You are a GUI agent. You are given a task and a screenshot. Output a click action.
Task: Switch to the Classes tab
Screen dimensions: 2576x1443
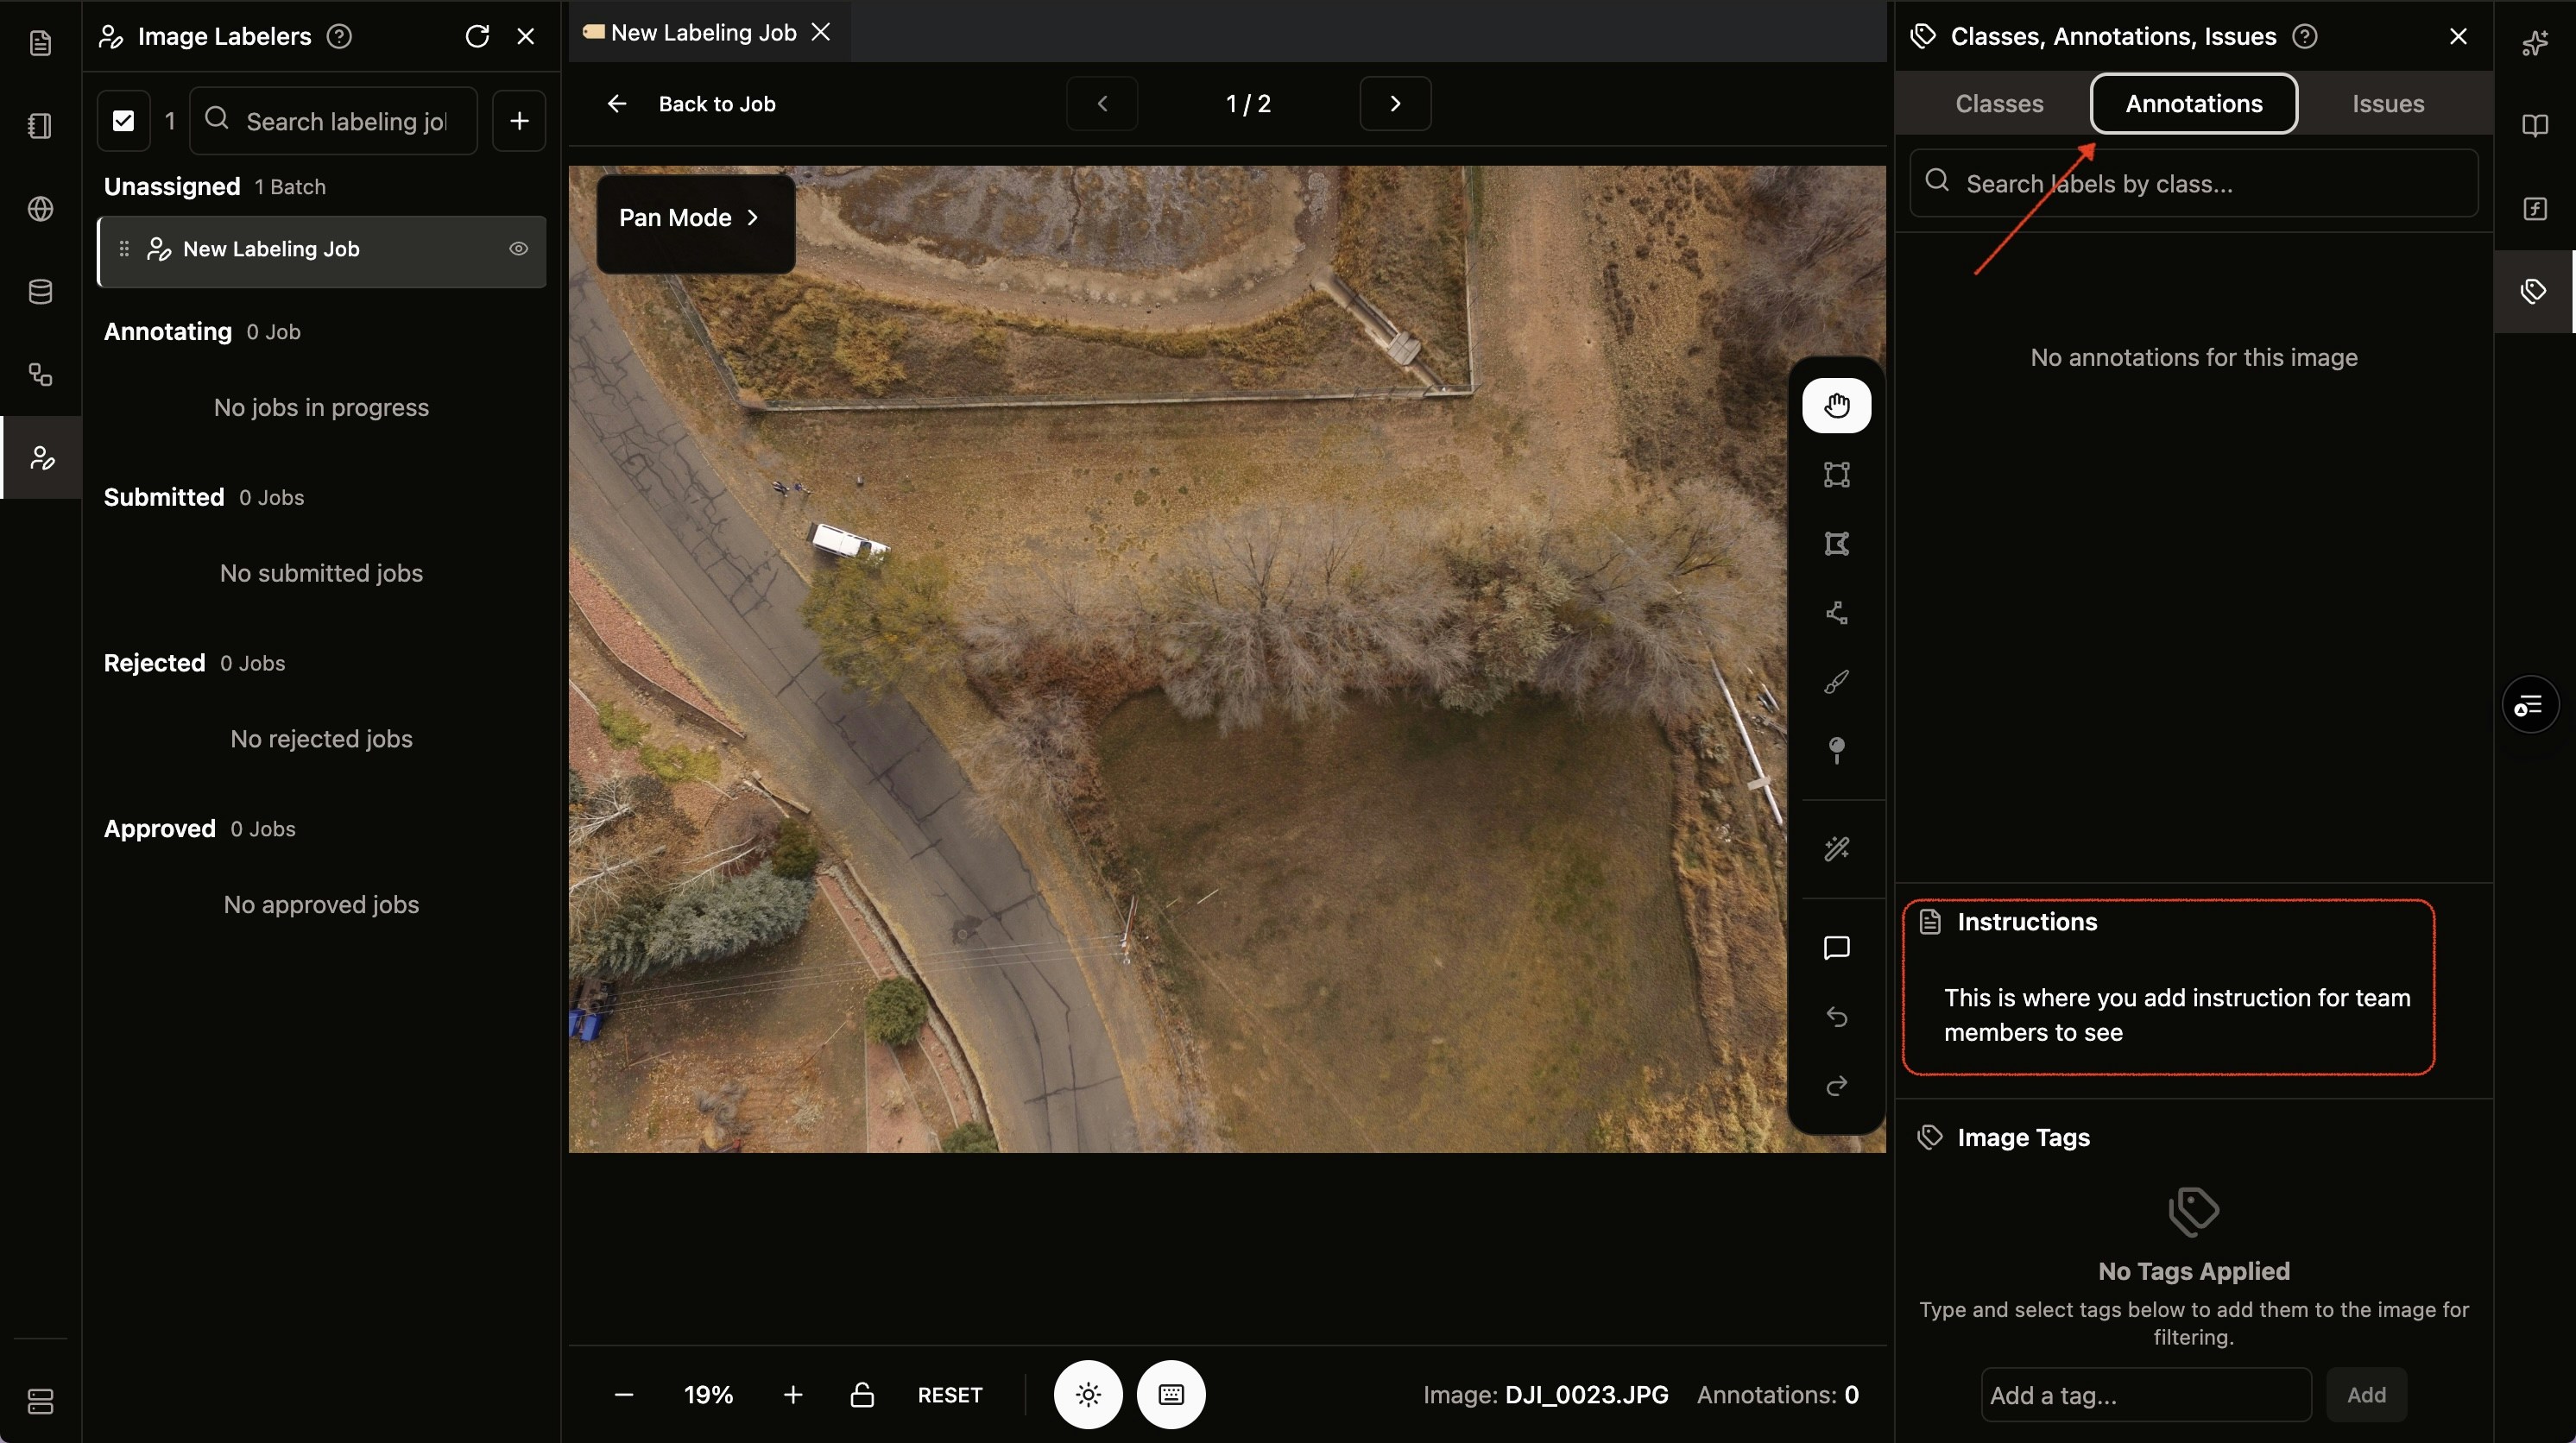coord(1999,104)
